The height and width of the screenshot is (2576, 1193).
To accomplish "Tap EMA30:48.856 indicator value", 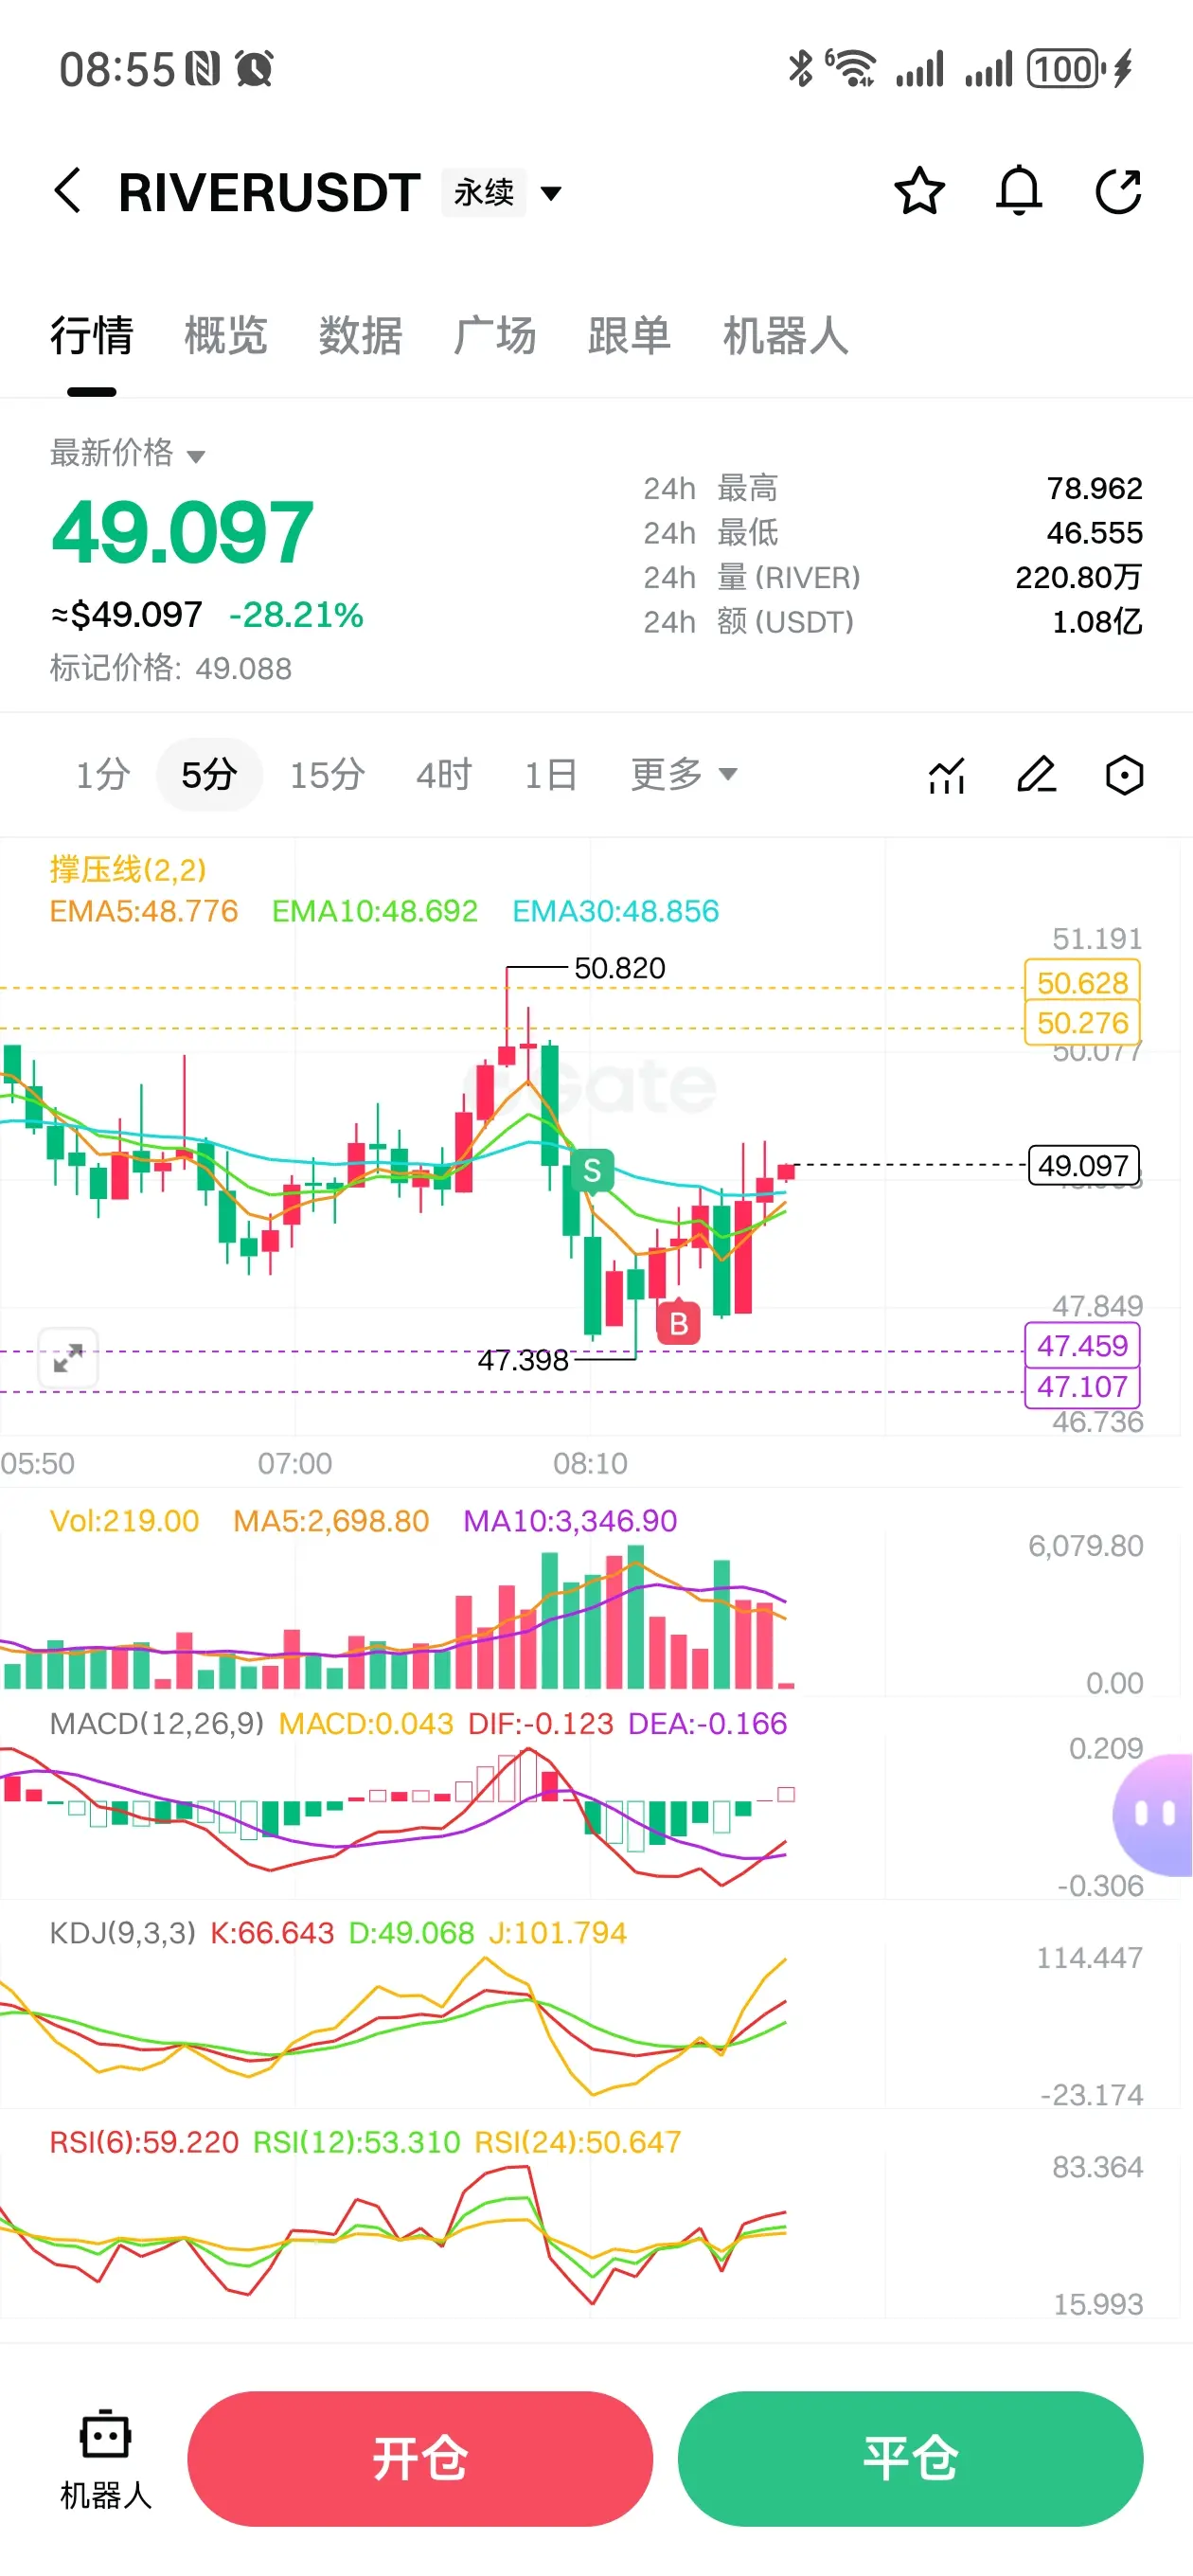I will 616,911.
